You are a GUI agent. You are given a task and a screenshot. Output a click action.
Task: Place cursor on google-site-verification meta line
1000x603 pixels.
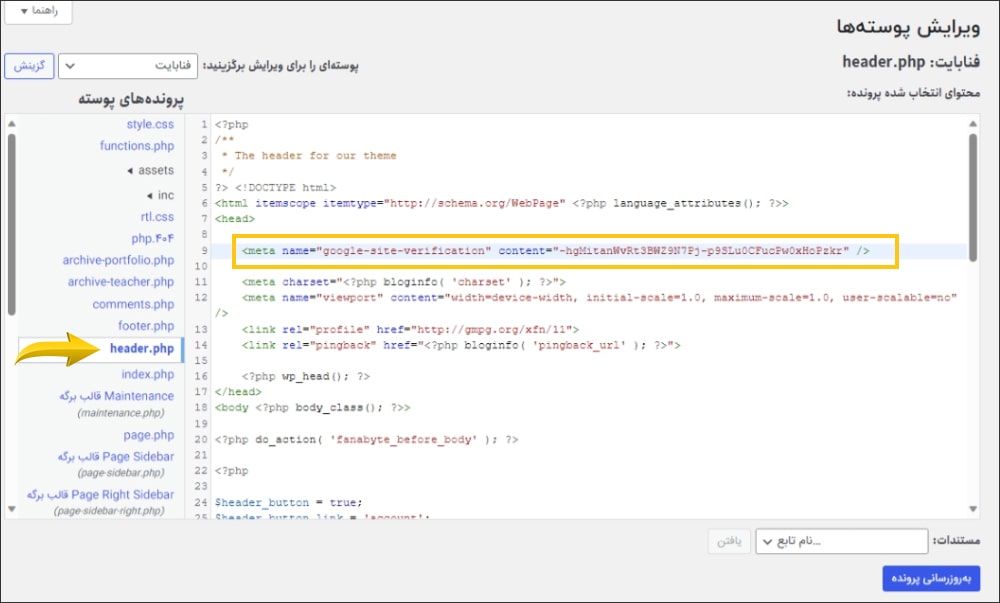point(555,251)
